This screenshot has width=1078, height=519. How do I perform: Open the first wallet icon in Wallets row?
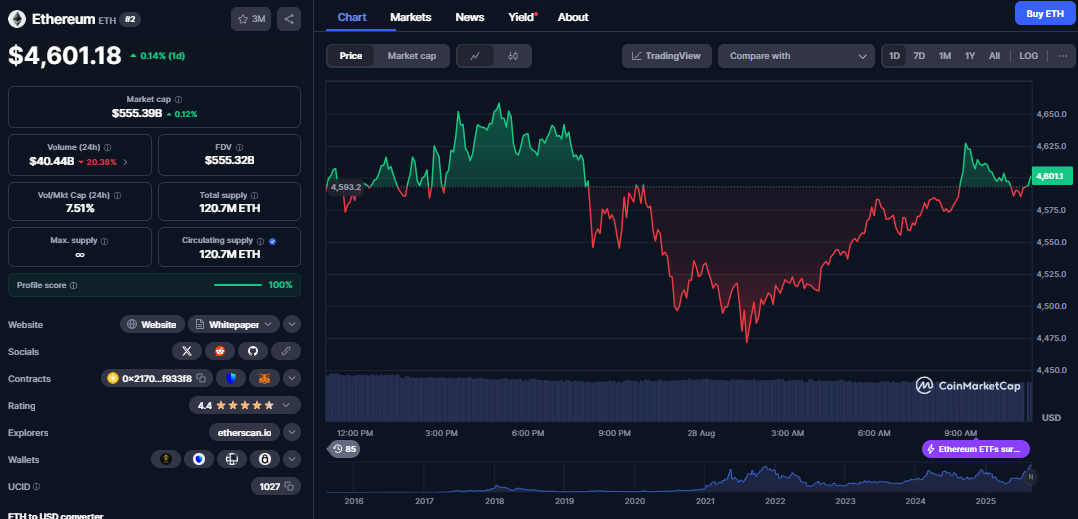(166, 459)
